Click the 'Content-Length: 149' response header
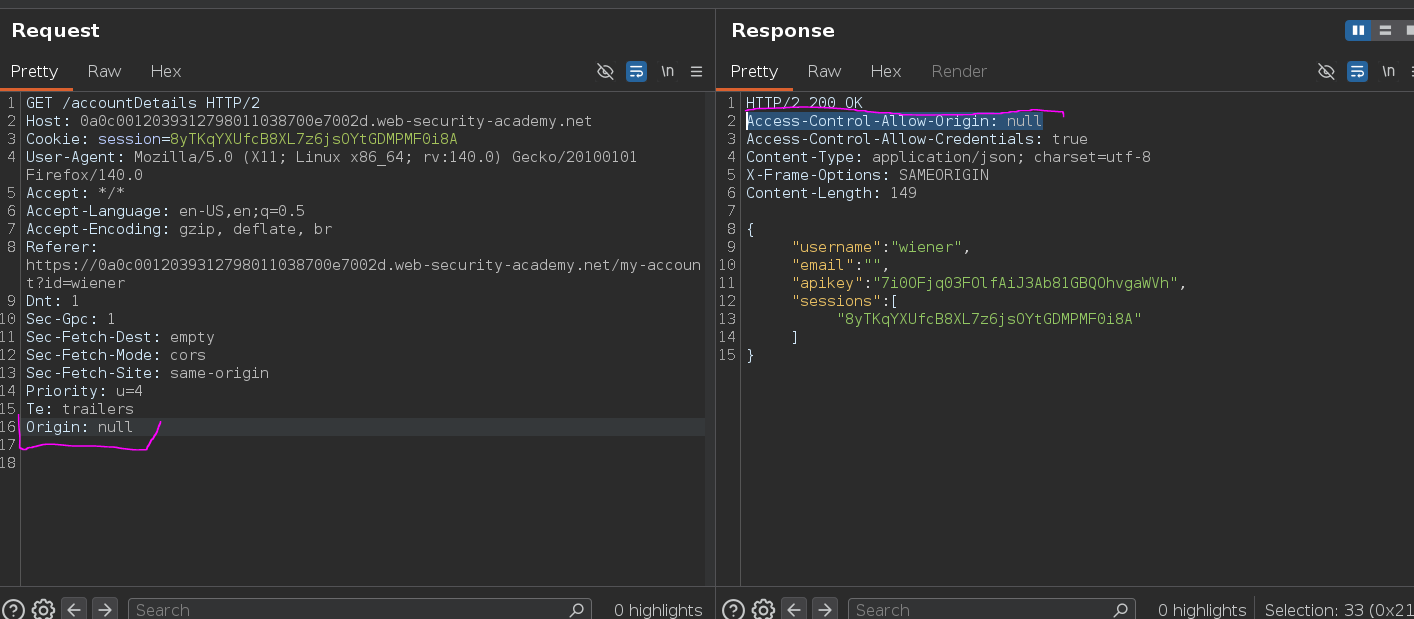The width and height of the screenshot is (1414, 619). point(831,193)
